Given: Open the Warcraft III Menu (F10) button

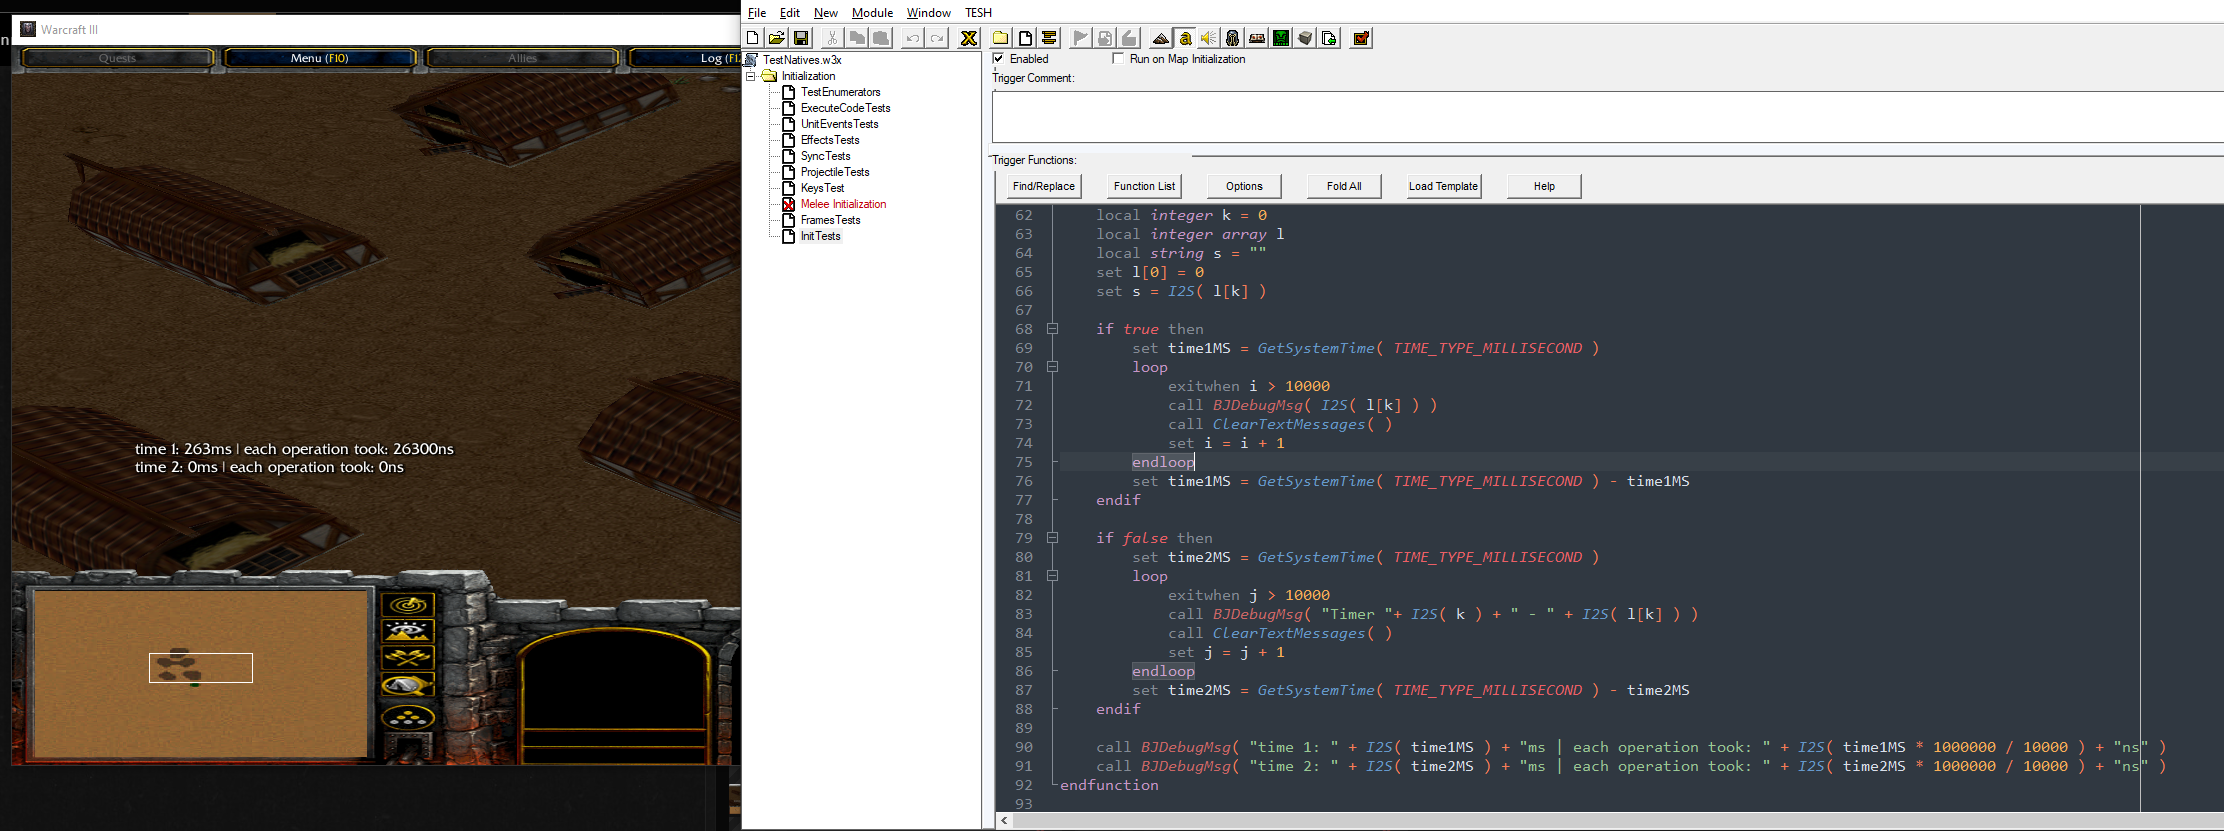Looking at the screenshot, I should pos(320,58).
